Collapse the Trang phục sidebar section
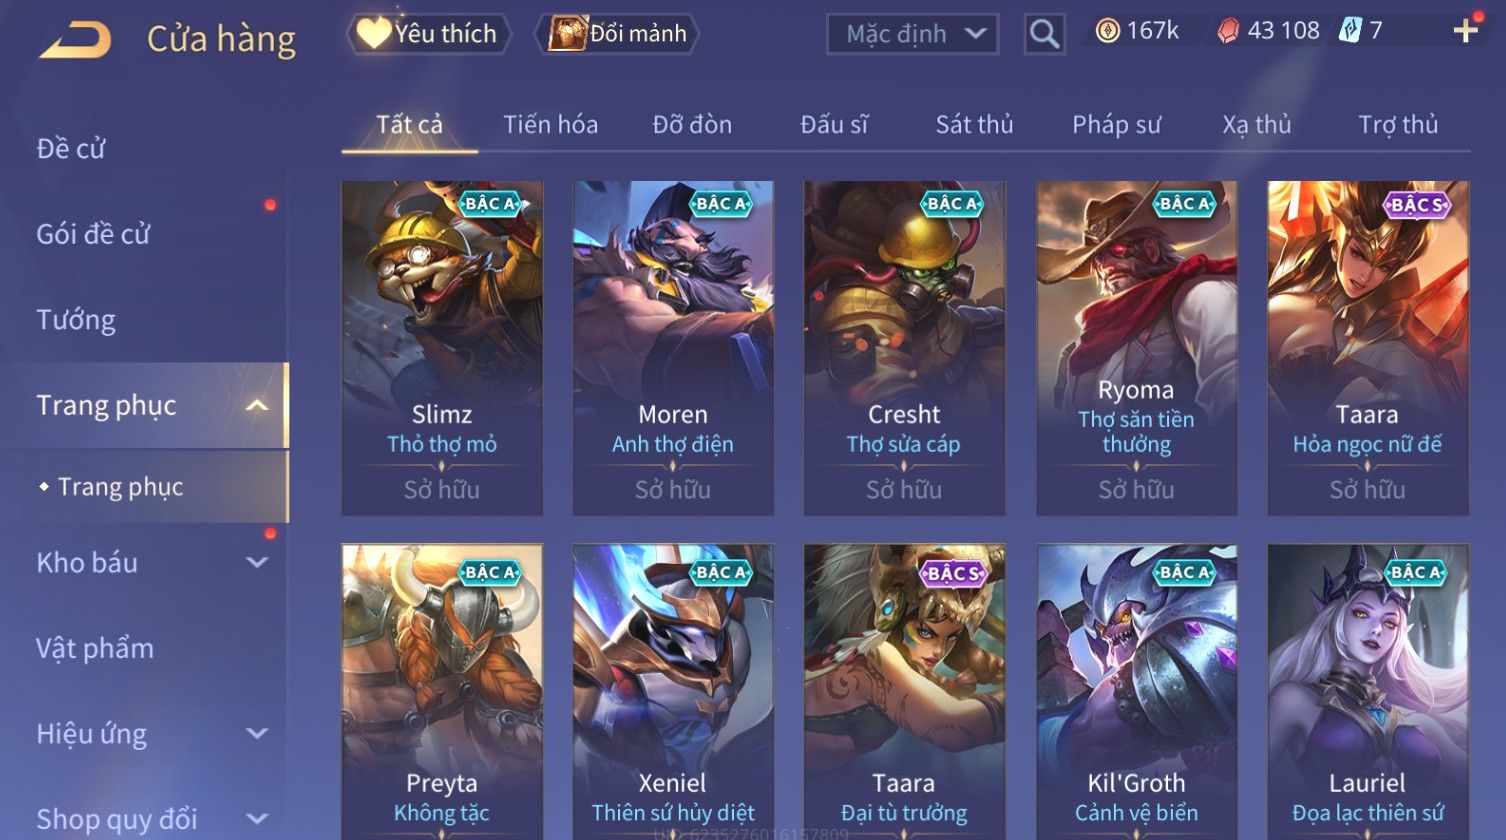 click(x=257, y=406)
